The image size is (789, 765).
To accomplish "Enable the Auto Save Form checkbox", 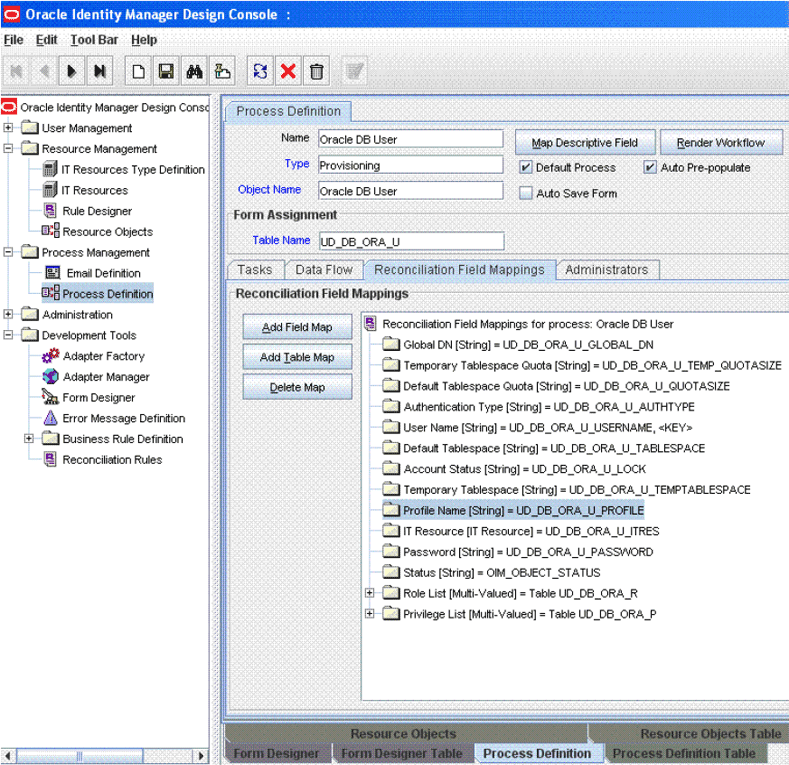I will coord(525,193).
